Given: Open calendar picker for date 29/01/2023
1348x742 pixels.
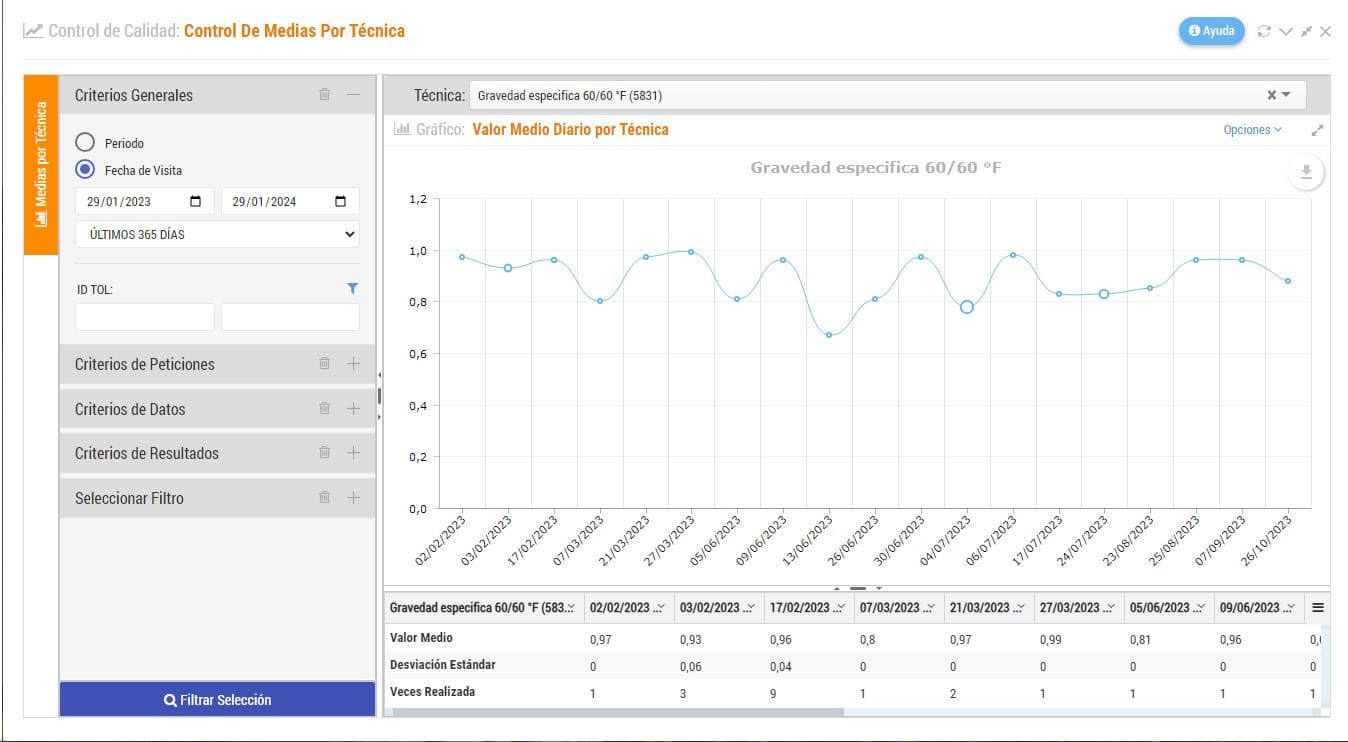Looking at the screenshot, I should point(195,201).
